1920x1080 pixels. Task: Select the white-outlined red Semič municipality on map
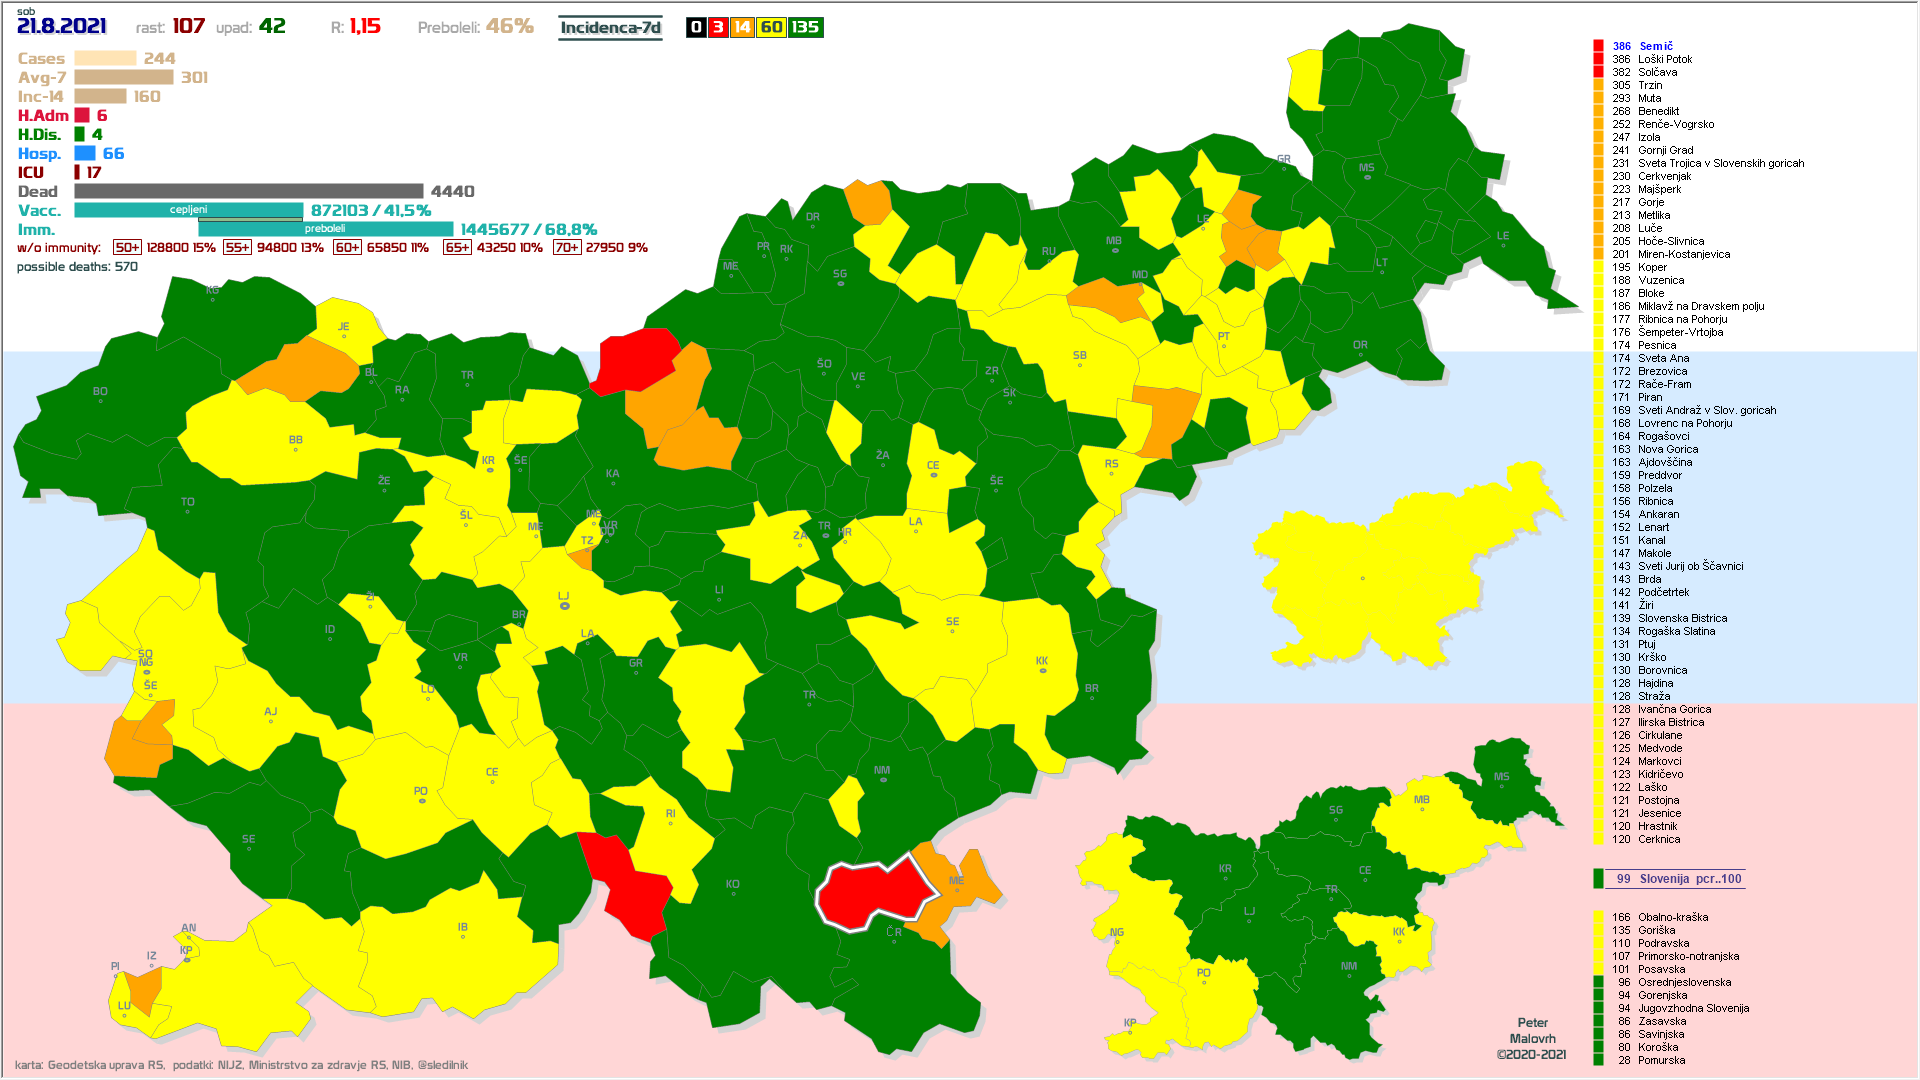870,893
